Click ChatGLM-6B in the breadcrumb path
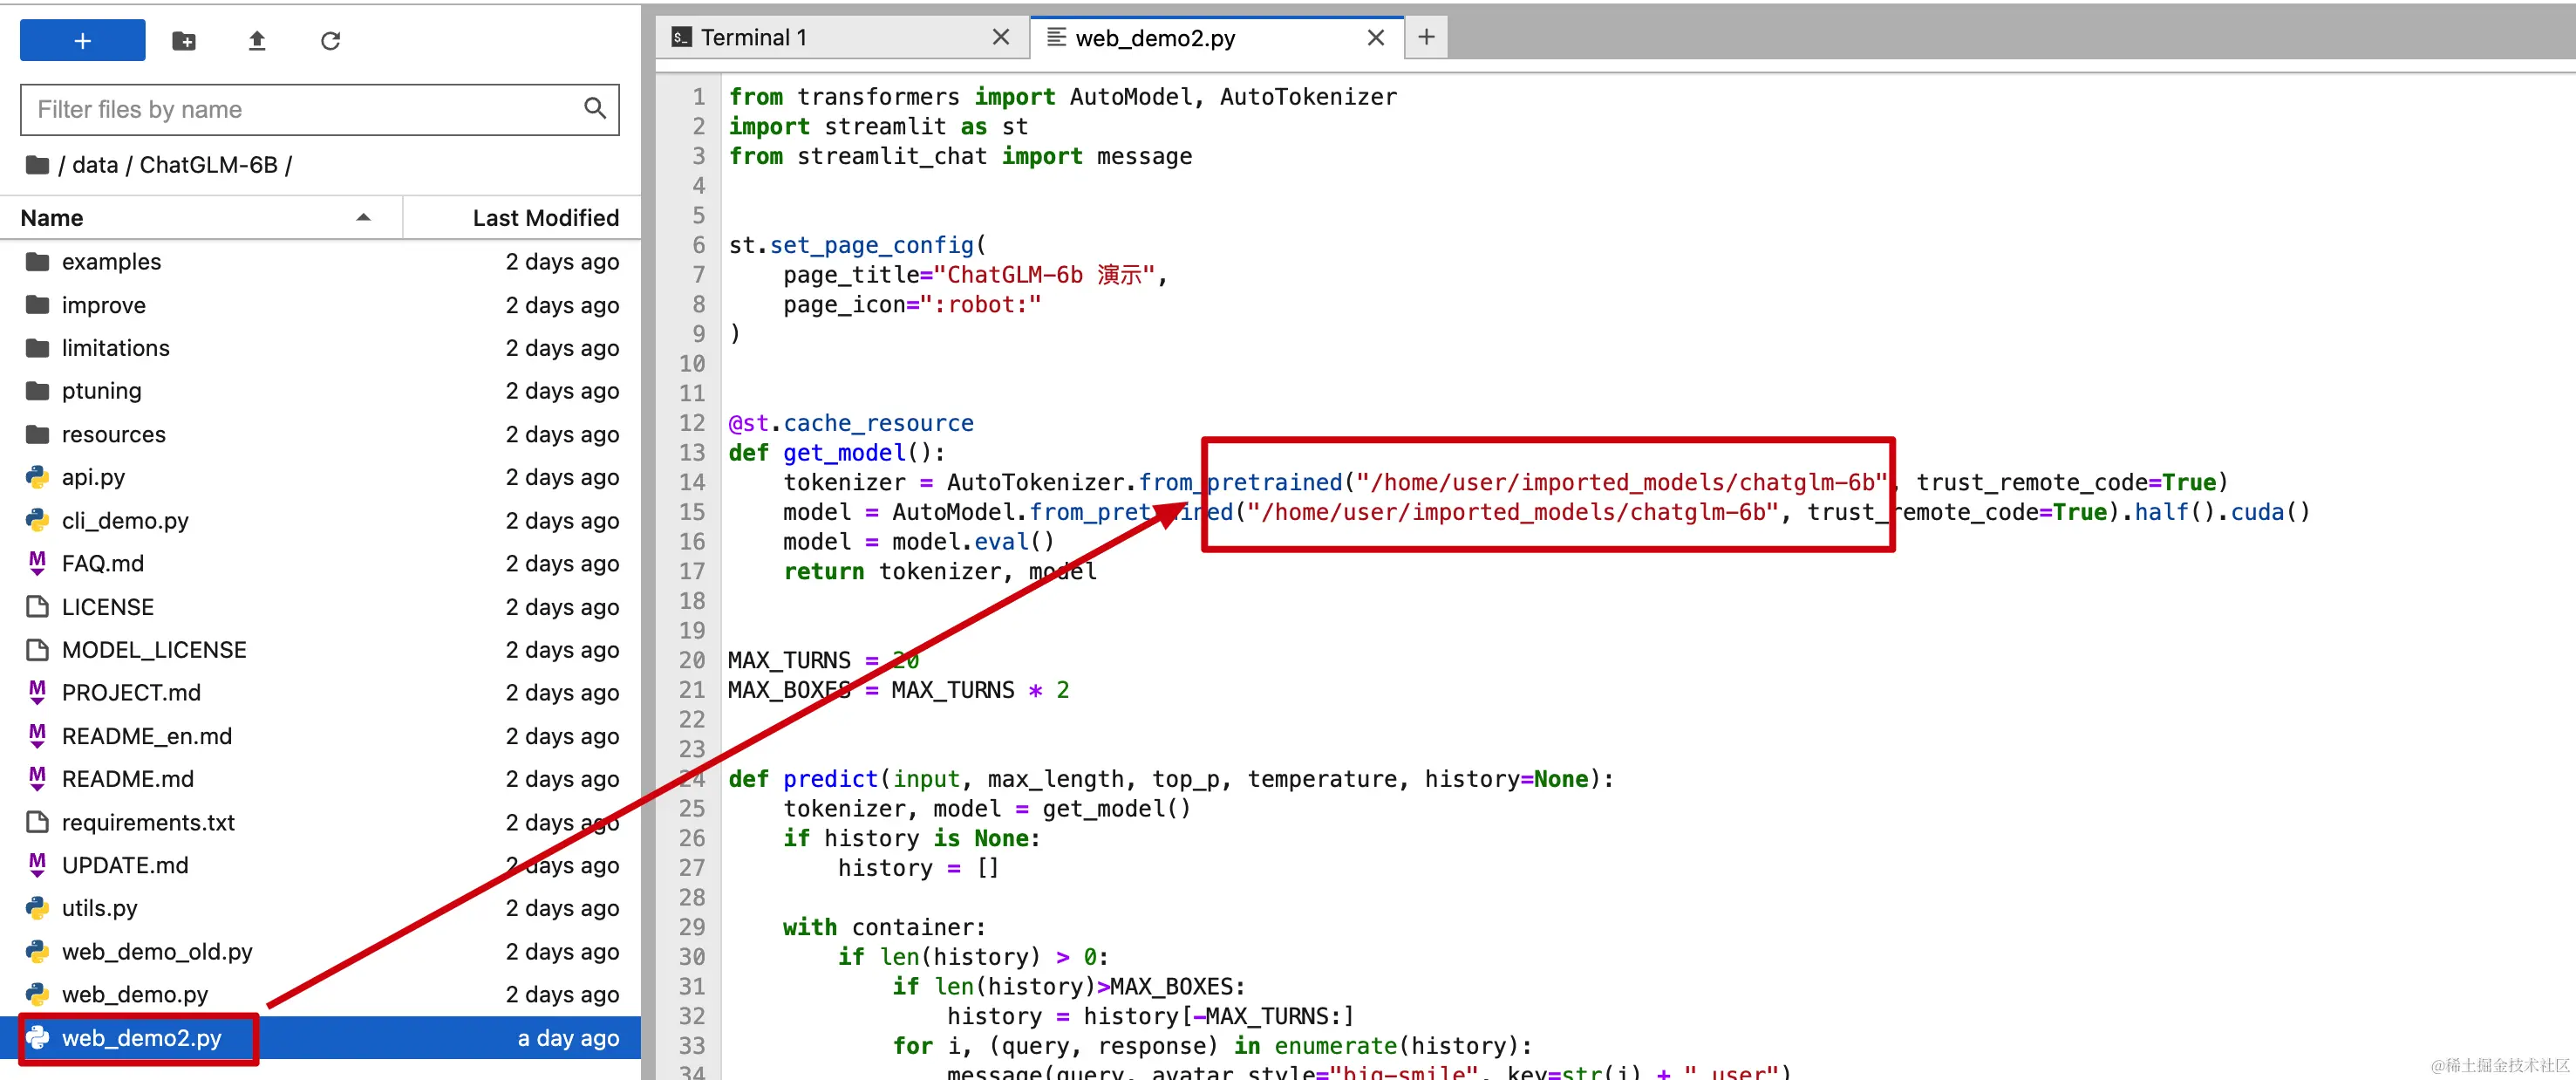Screen dimensions: 2576x1080 coord(208,165)
